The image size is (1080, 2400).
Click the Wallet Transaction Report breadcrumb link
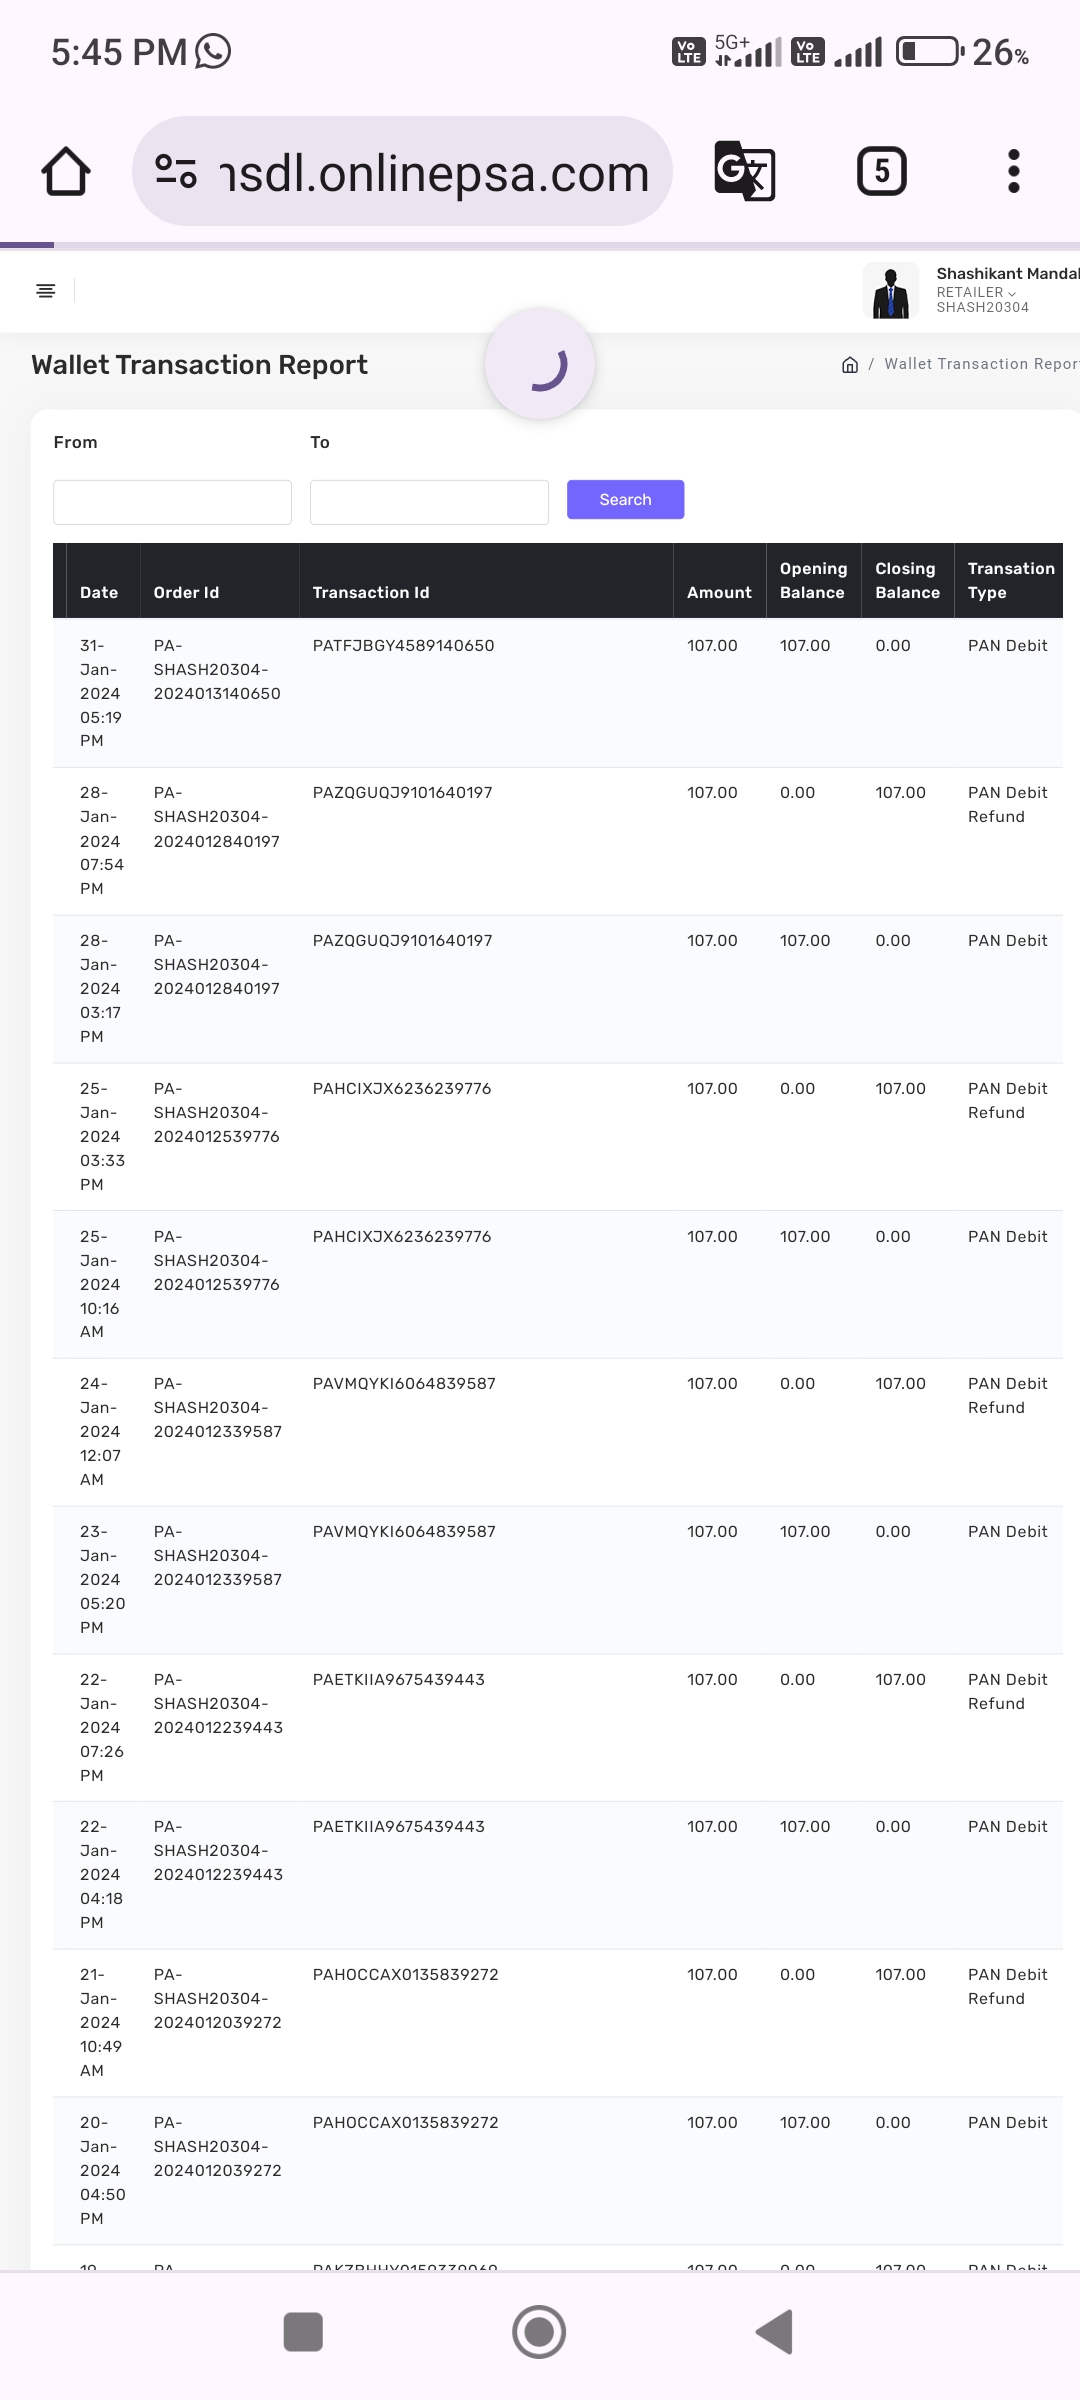click(980, 365)
